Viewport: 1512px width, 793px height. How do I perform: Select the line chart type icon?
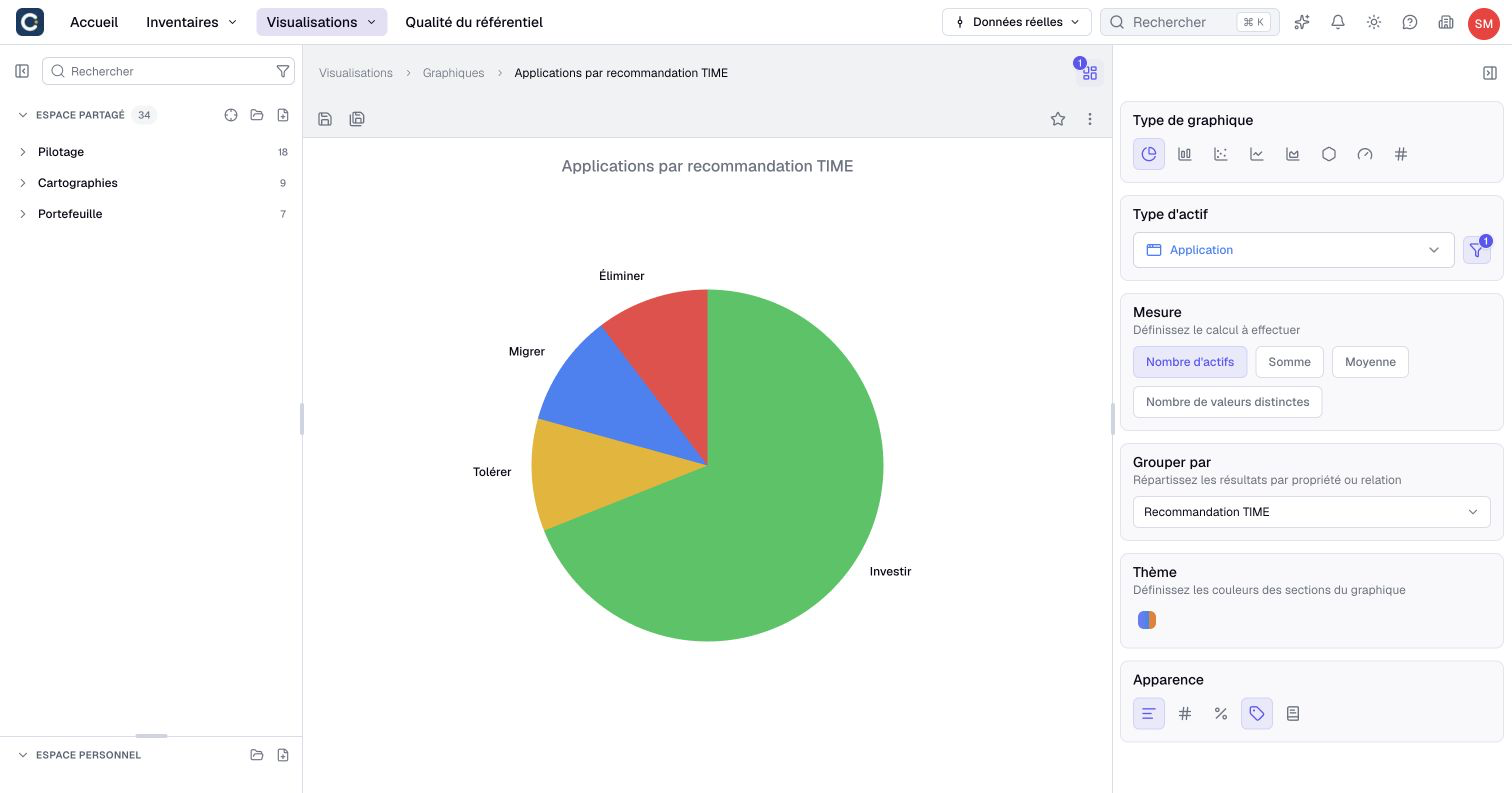1257,154
